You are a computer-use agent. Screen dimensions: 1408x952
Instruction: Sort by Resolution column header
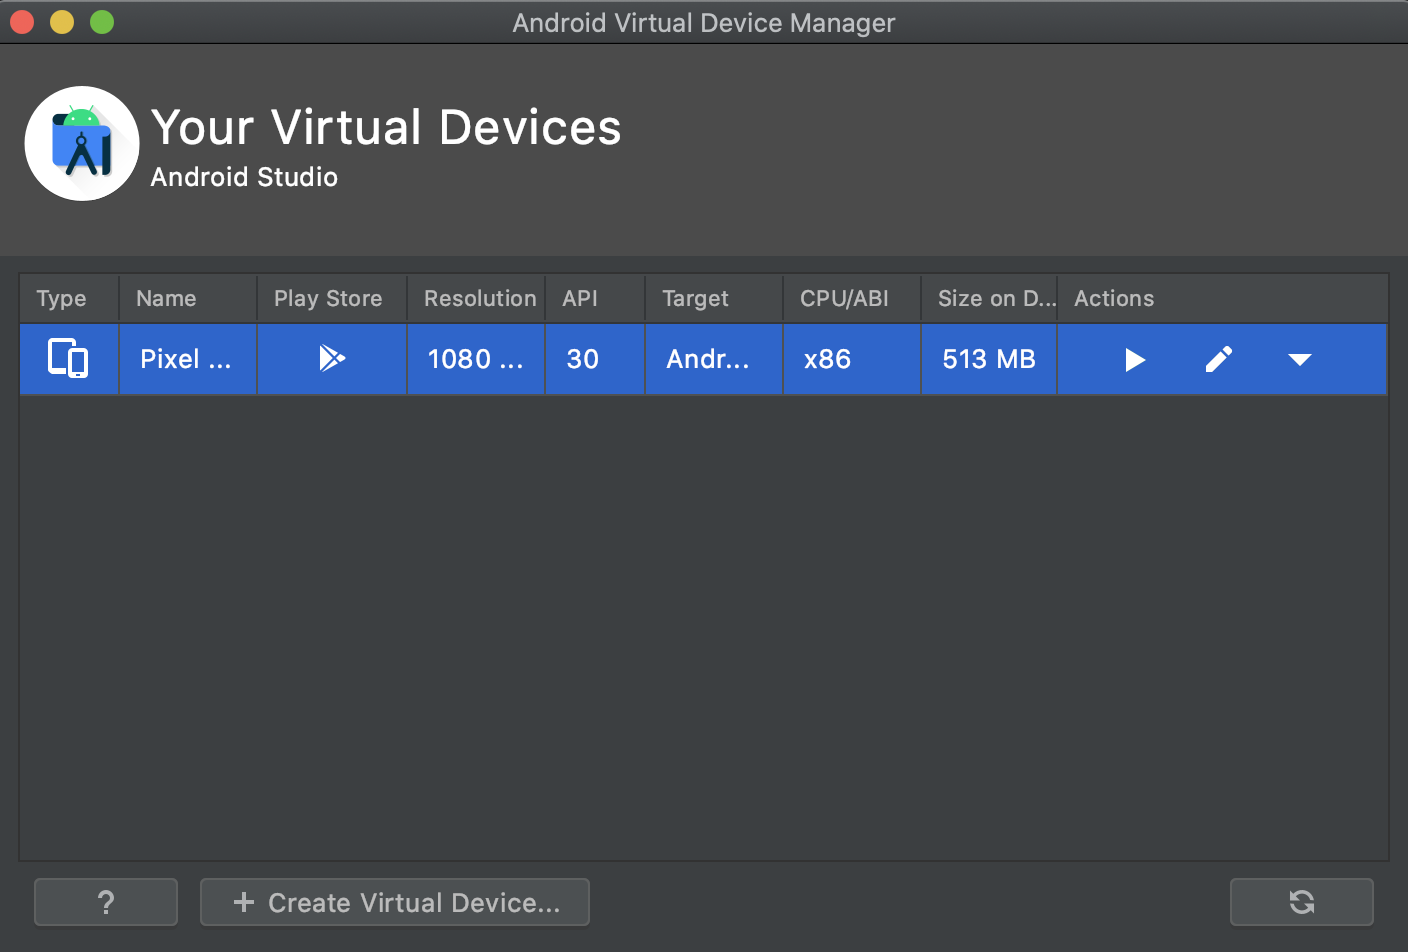[x=476, y=298]
